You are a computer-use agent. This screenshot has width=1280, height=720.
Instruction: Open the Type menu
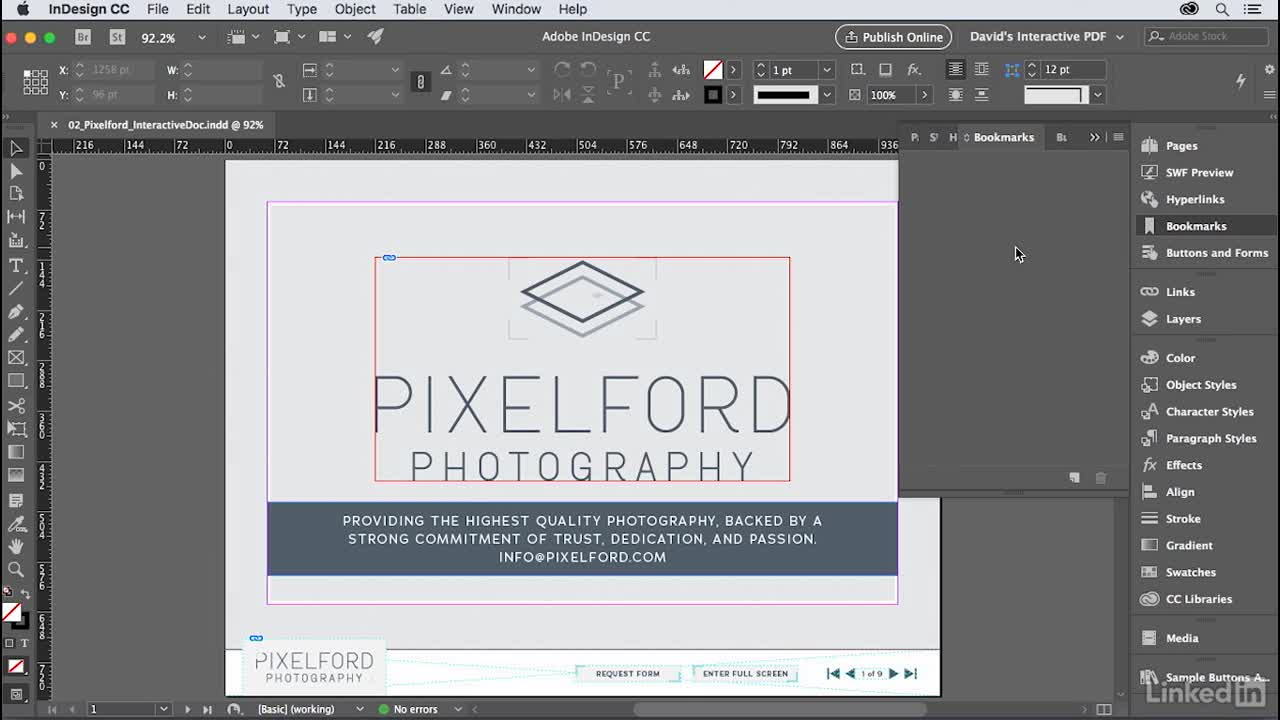[x=301, y=9]
